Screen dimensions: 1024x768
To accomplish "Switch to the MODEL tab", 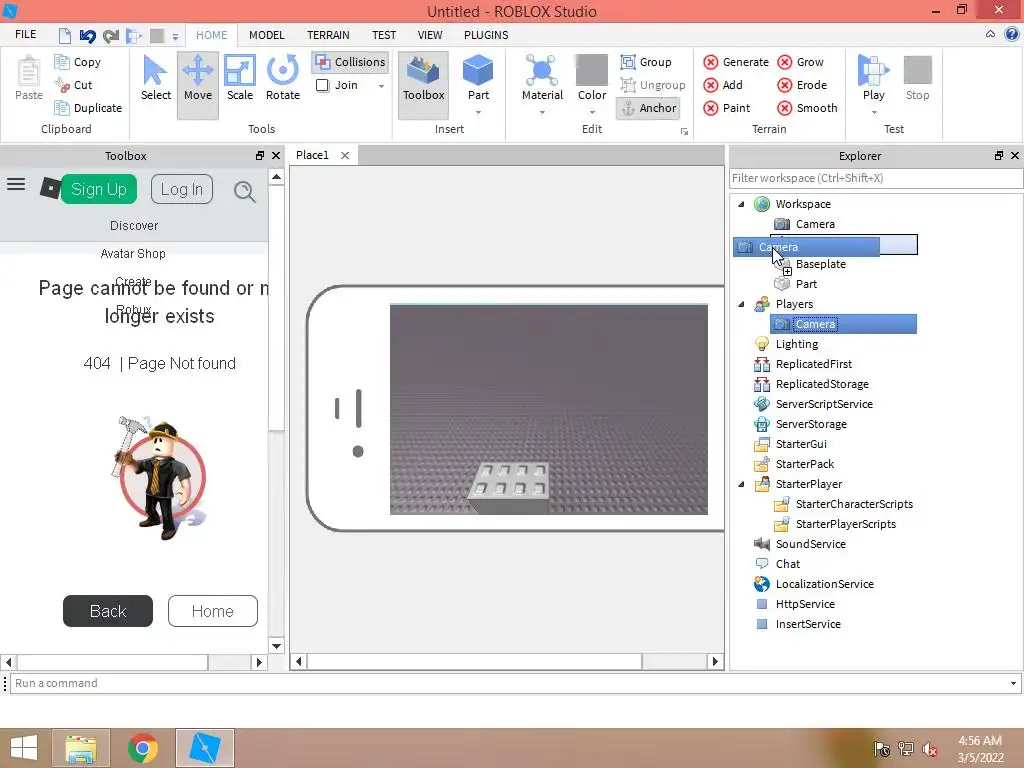I will [266, 35].
